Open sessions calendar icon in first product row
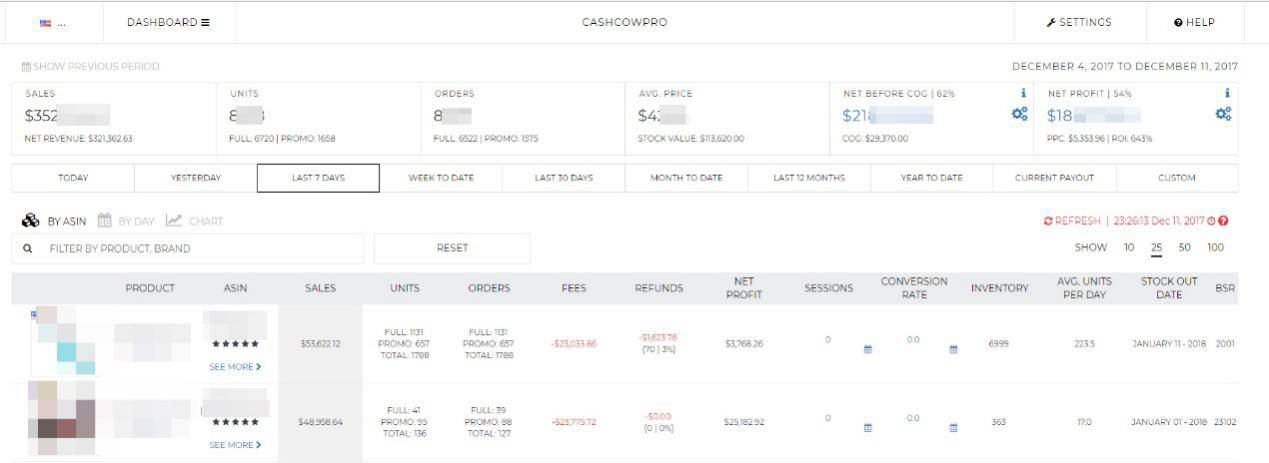1269x463 pixels. [x=868, y=349]
